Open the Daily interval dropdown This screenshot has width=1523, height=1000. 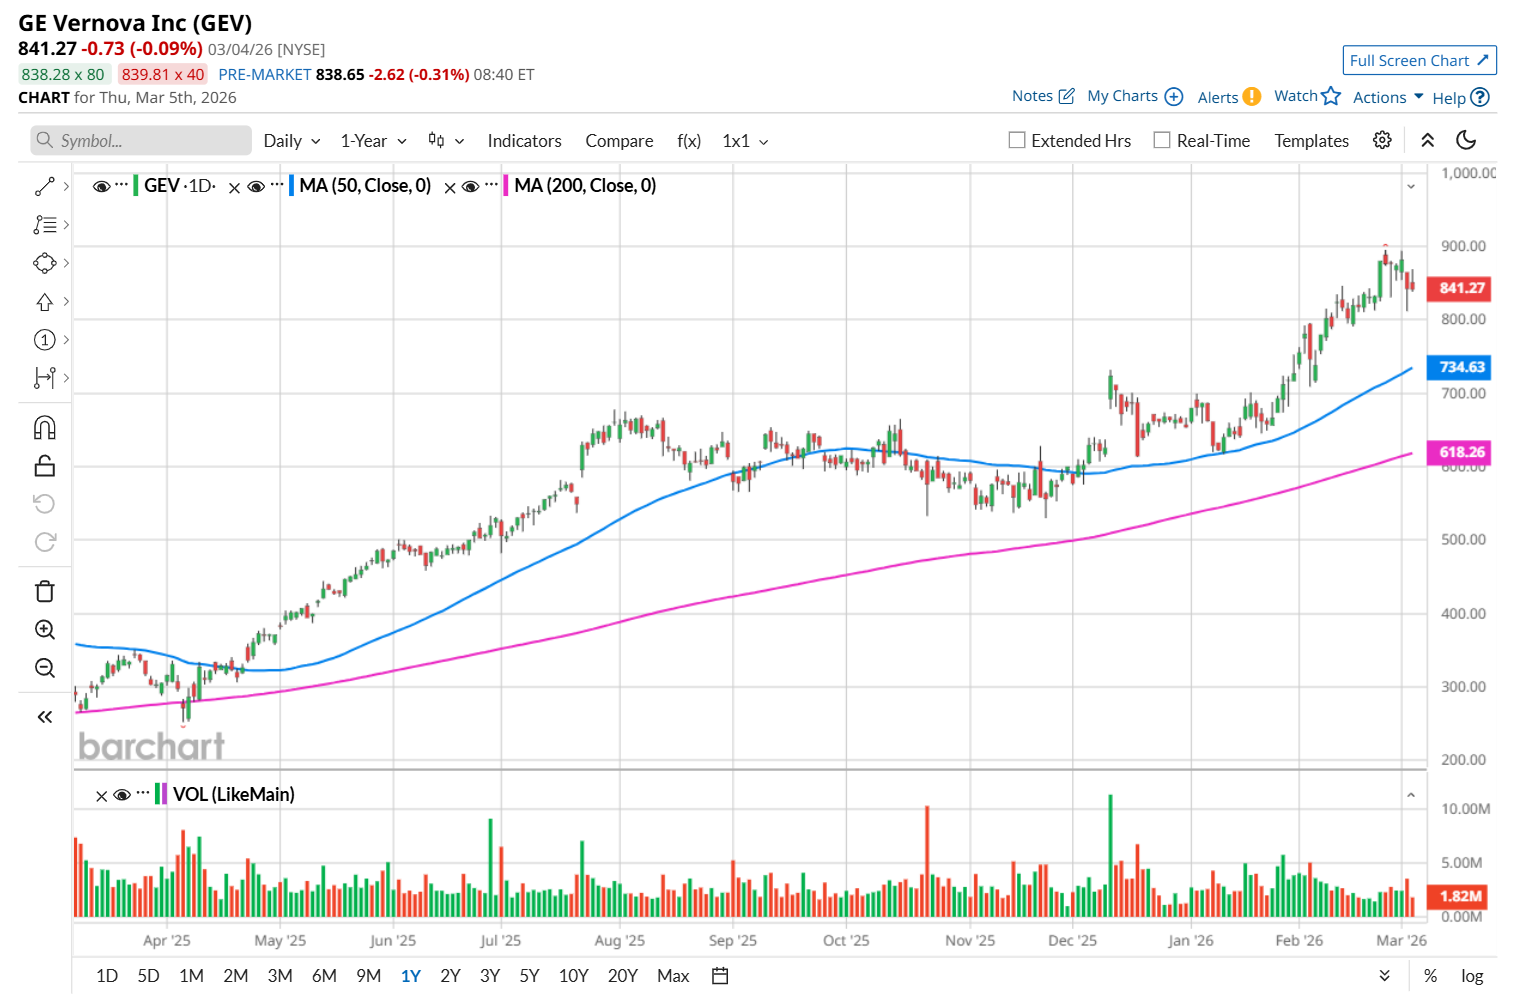[x=291, y=141]
